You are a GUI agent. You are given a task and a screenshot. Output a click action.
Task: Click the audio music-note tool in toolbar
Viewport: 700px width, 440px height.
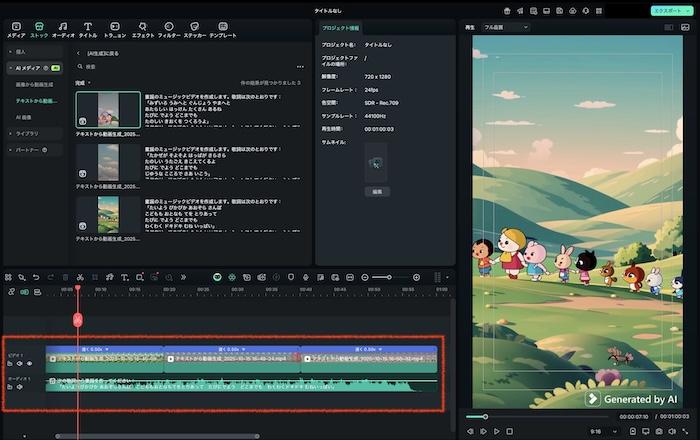[x=109, y=277]
